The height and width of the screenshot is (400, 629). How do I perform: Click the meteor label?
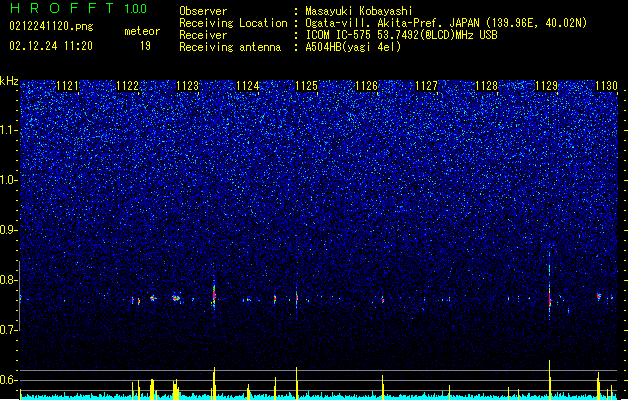pos(142,31)
